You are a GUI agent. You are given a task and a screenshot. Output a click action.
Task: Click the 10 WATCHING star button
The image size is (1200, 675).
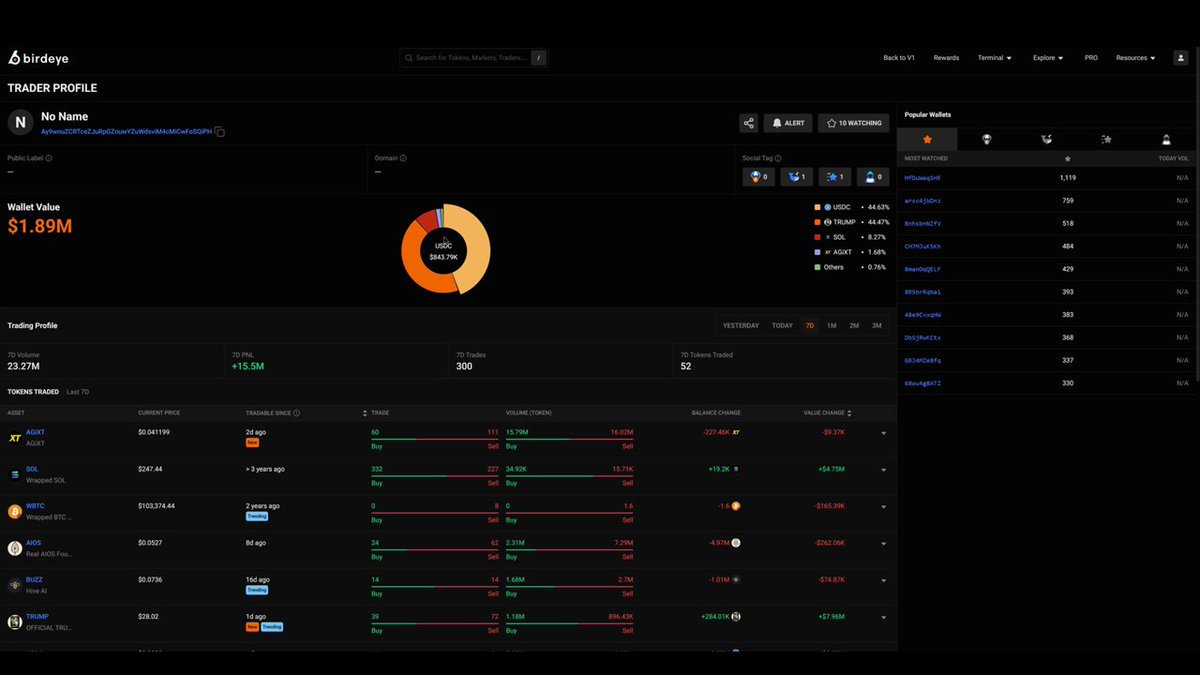click(854, 123)
